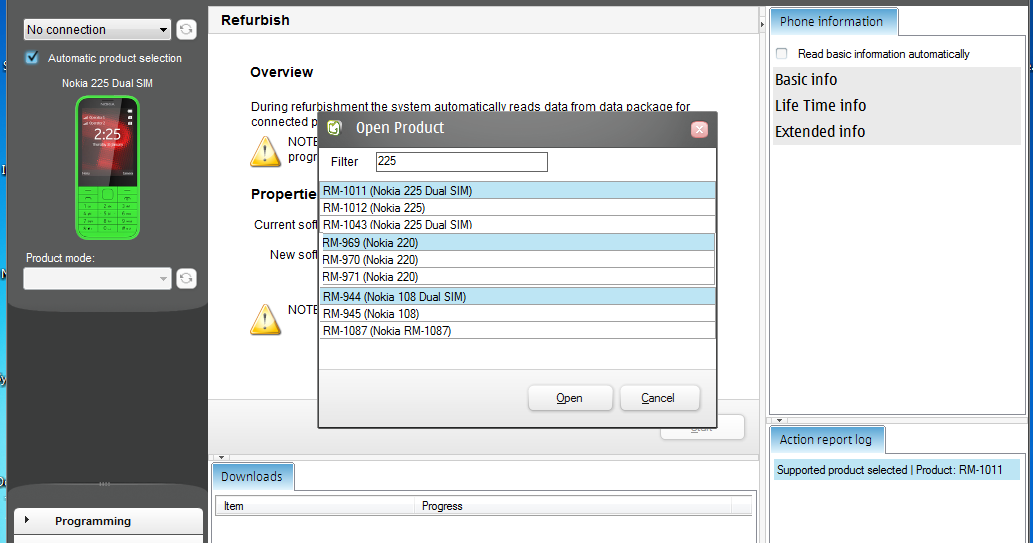Click the Nokia 225 Dual SIM phone image

(x=107, y=168)
